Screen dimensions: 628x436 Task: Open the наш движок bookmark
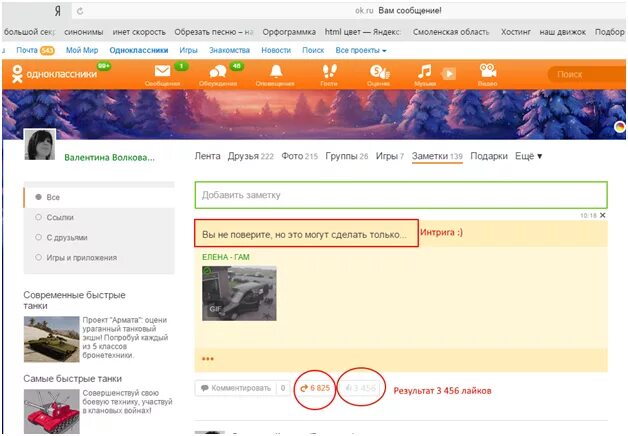click(x=563, y=32)
